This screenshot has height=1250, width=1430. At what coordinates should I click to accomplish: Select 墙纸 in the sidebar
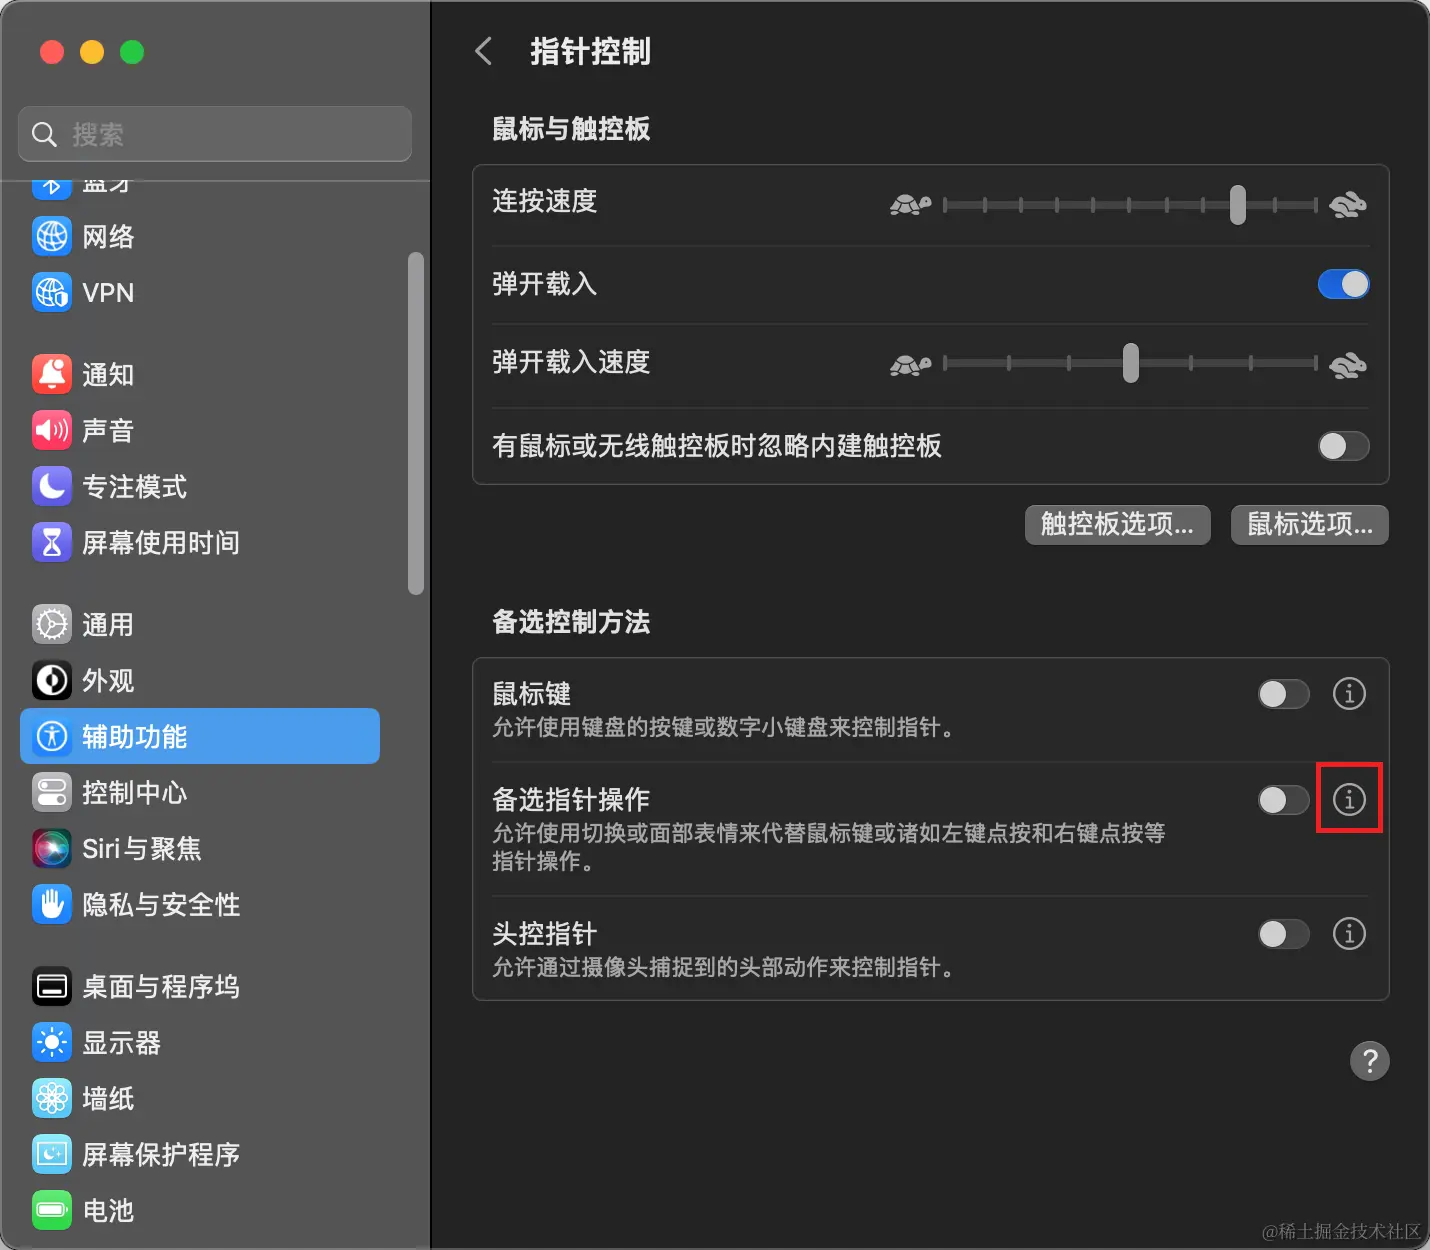pyautogui.click(x=200, y=1099)
